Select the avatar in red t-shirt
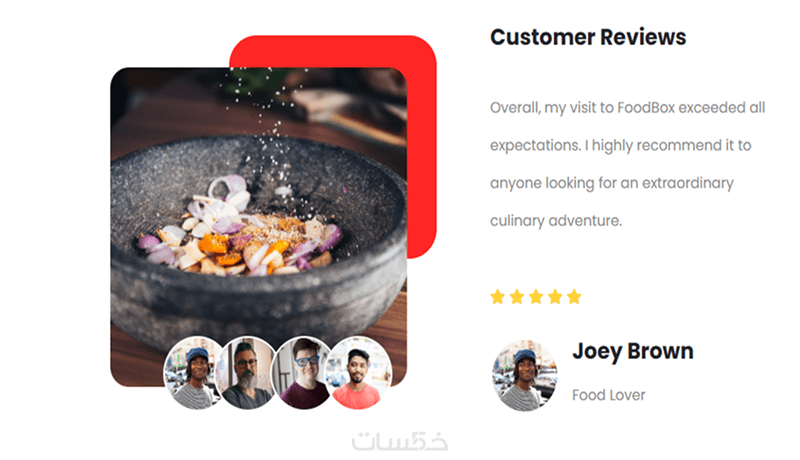 359,373
